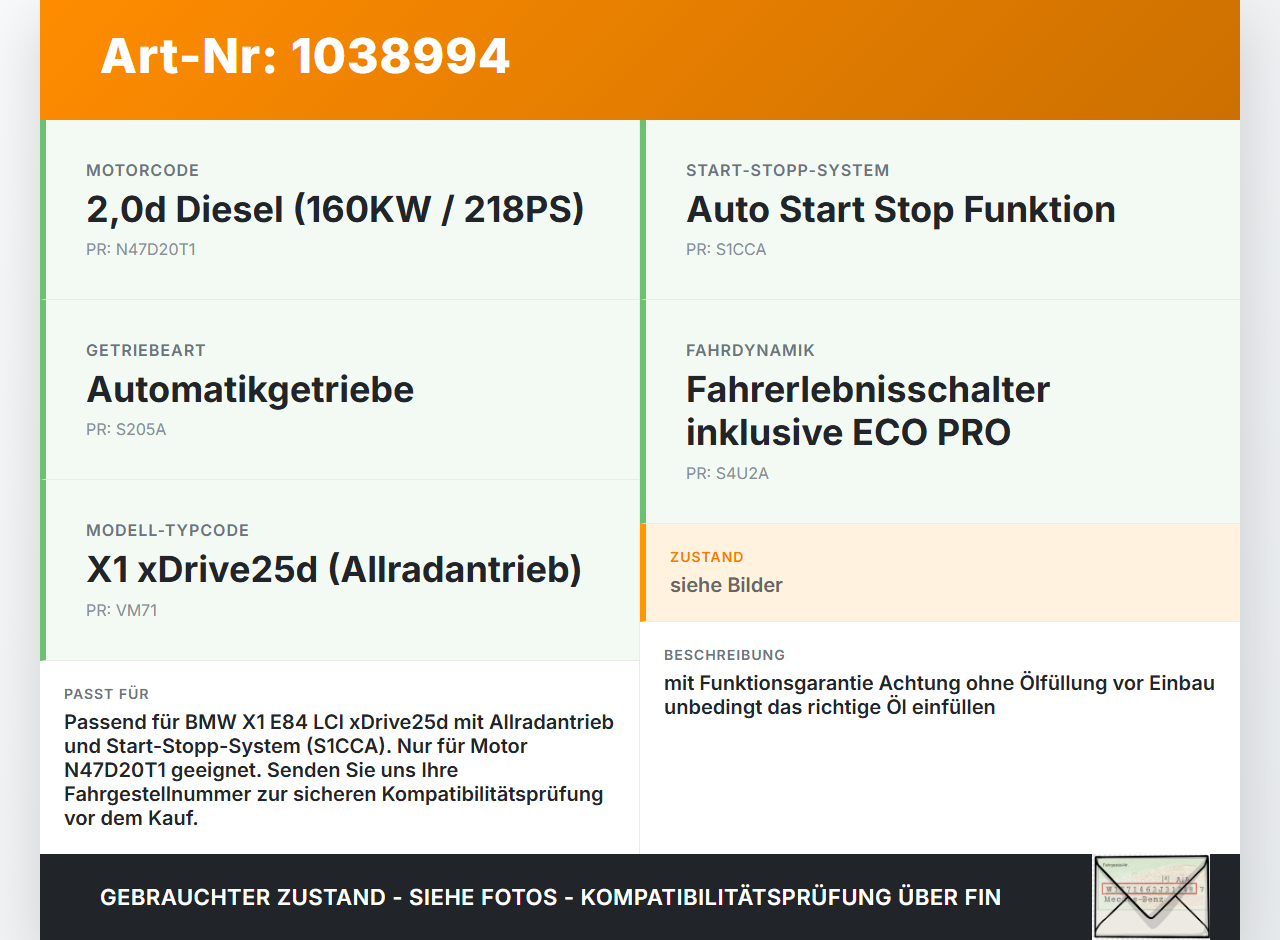The height and width of the screenshot is (940, 1280).
Task: Click the FAHRDYNAMIK label
Action: point(750,350)
